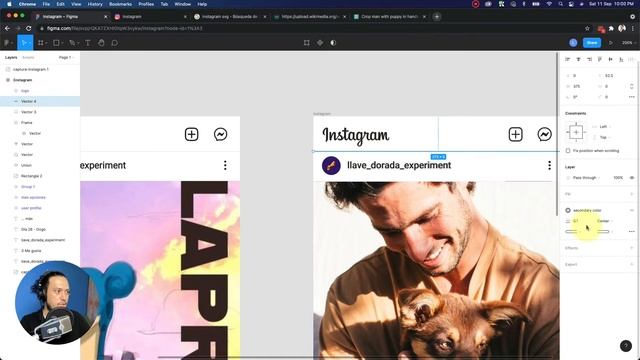Switch to Crop man with puppy tab
640x360 pixels.
coord(390,17)
